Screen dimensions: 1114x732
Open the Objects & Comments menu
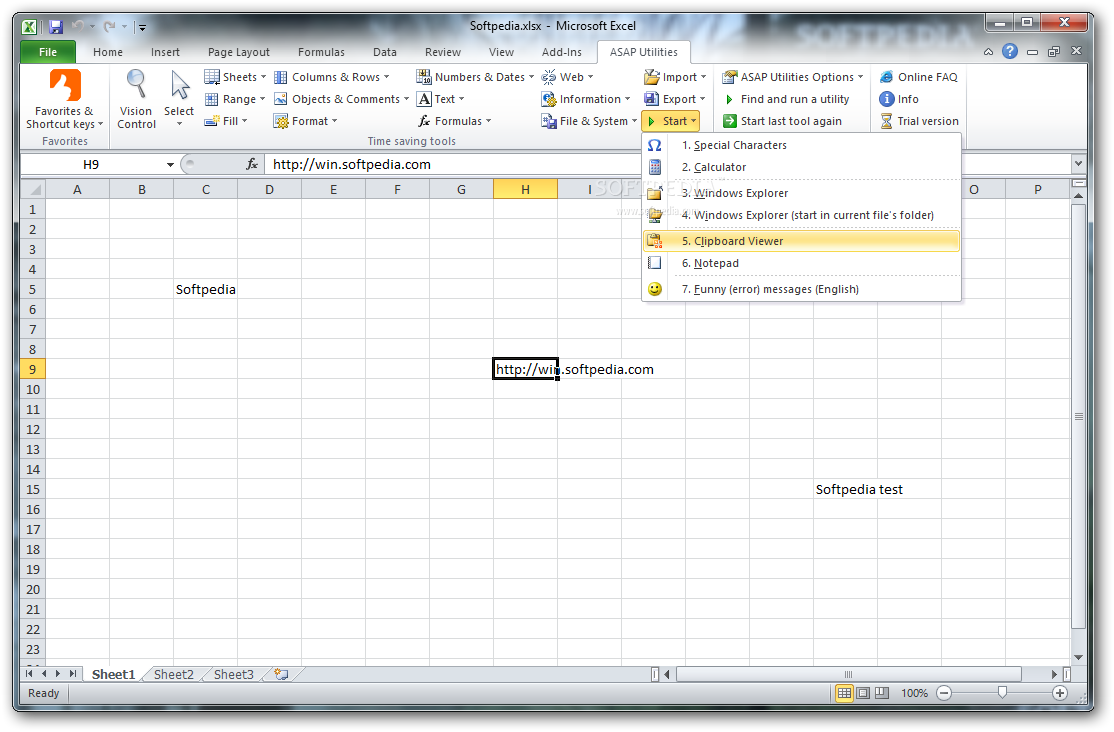pos(341,99)
